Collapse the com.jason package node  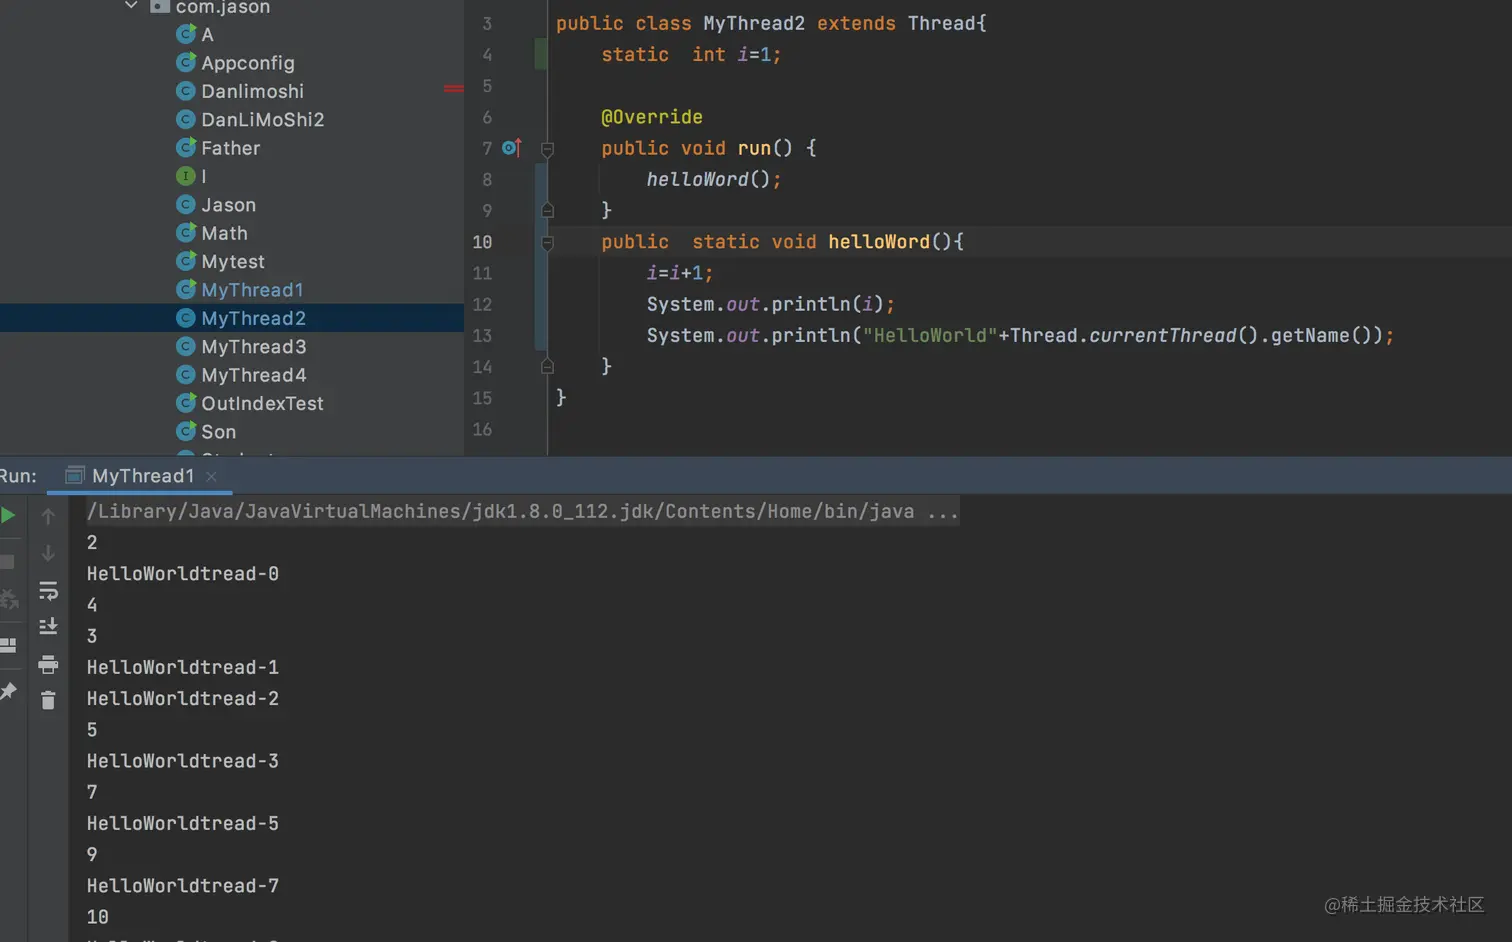(x=131, y=6)
